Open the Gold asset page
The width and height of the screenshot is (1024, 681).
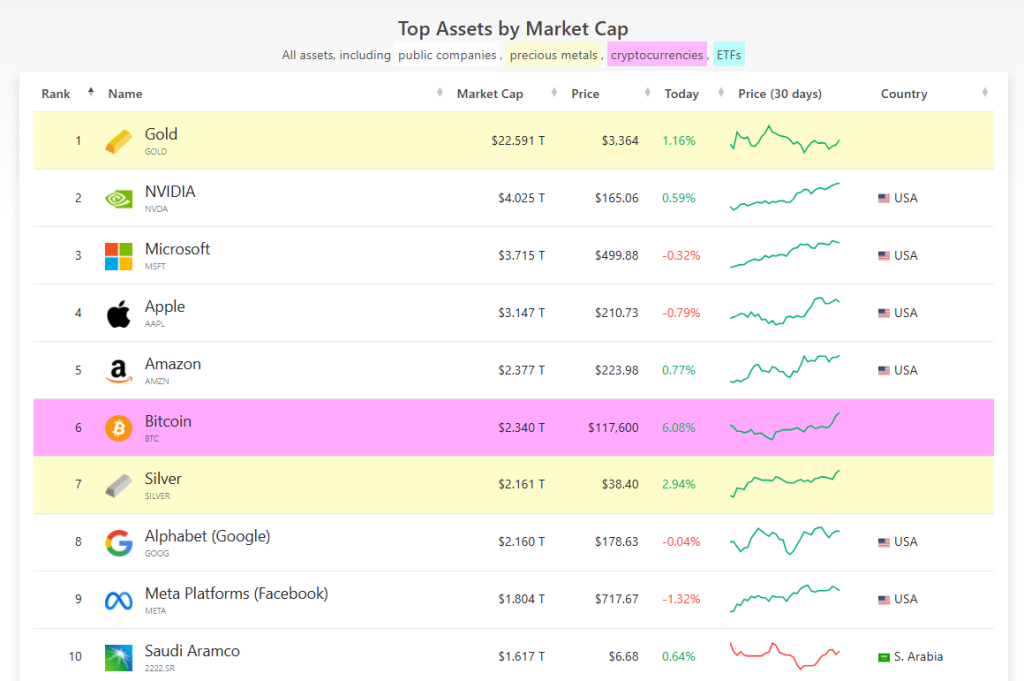pos(161,134)
